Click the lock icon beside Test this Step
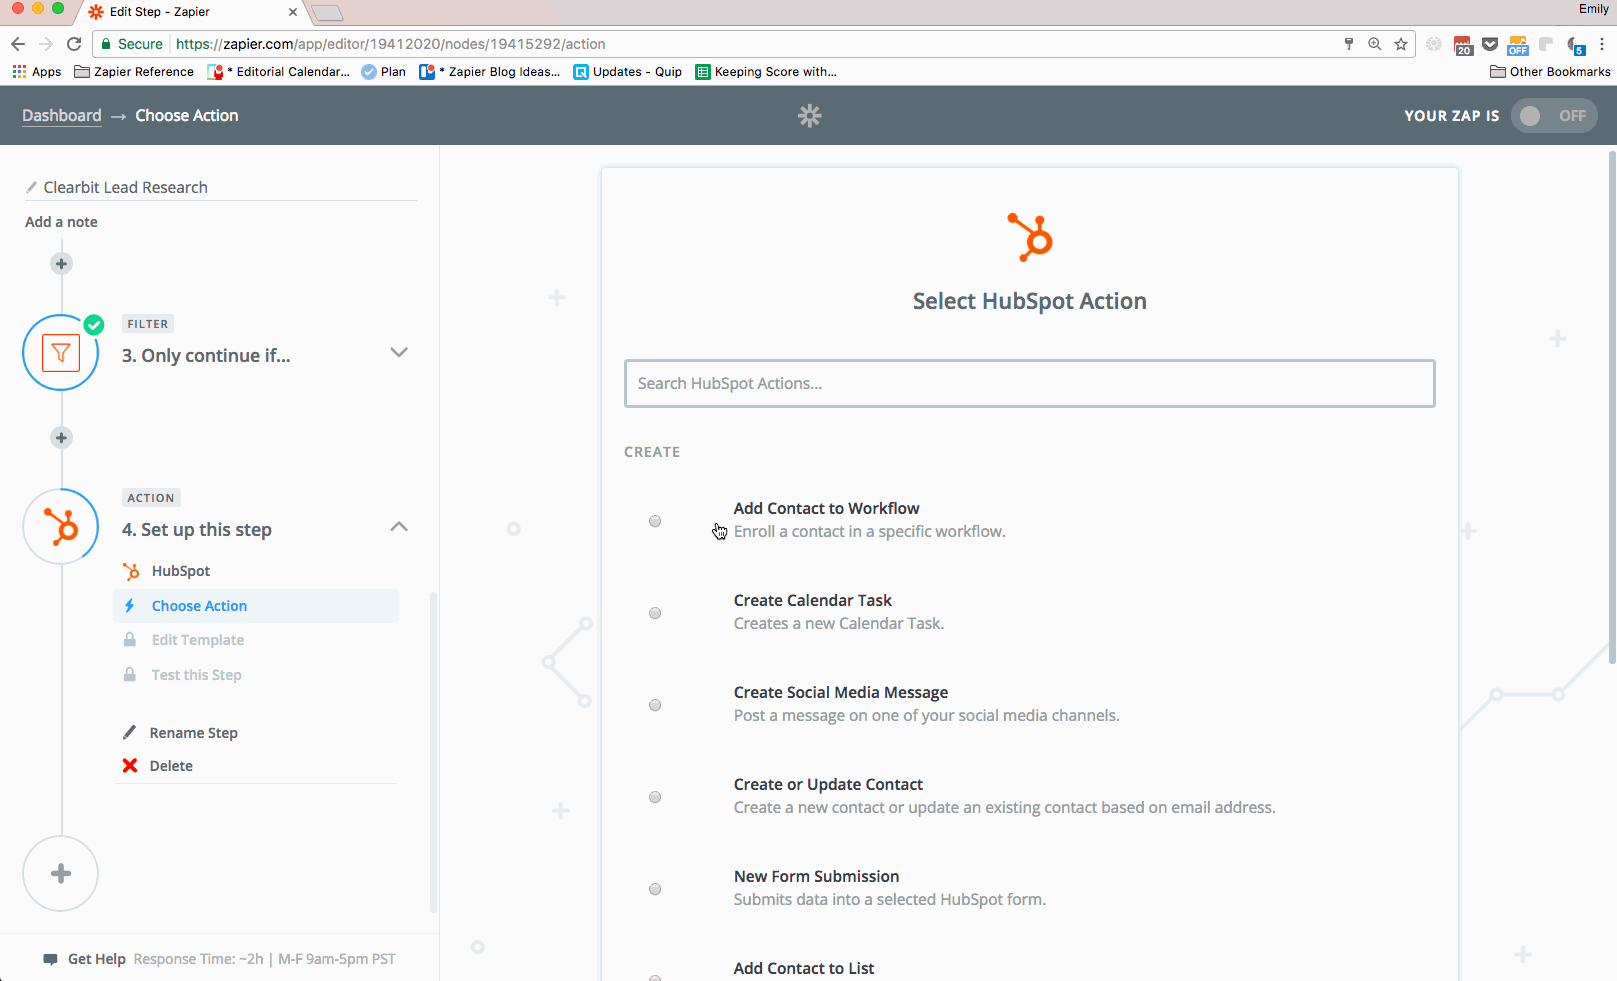The image size is (1617, 981). [x=130, y=675]
